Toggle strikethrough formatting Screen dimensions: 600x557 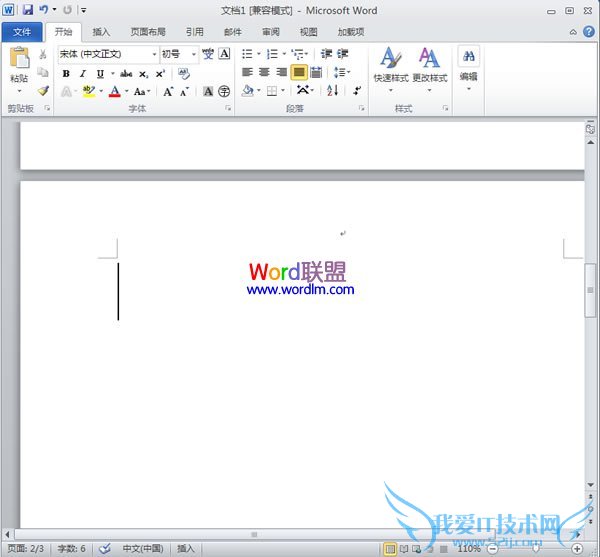point(126,73)
